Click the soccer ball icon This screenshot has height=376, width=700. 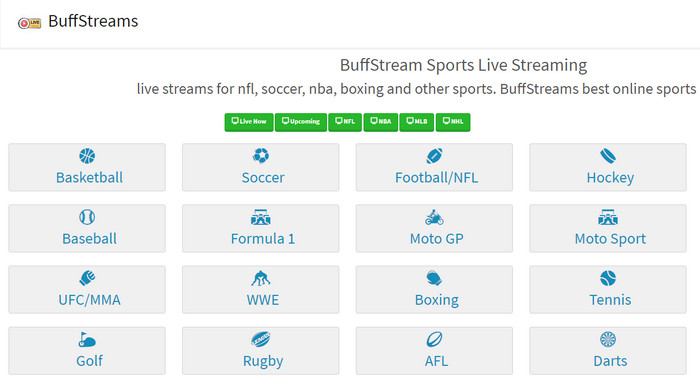261,156
